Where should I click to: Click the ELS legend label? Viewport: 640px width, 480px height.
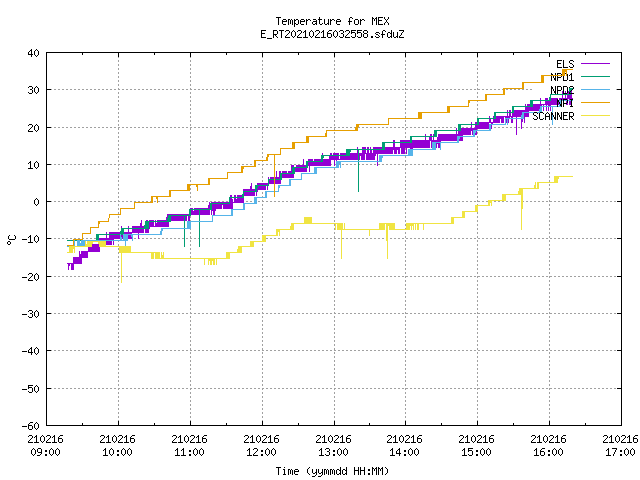pos(565,64)
